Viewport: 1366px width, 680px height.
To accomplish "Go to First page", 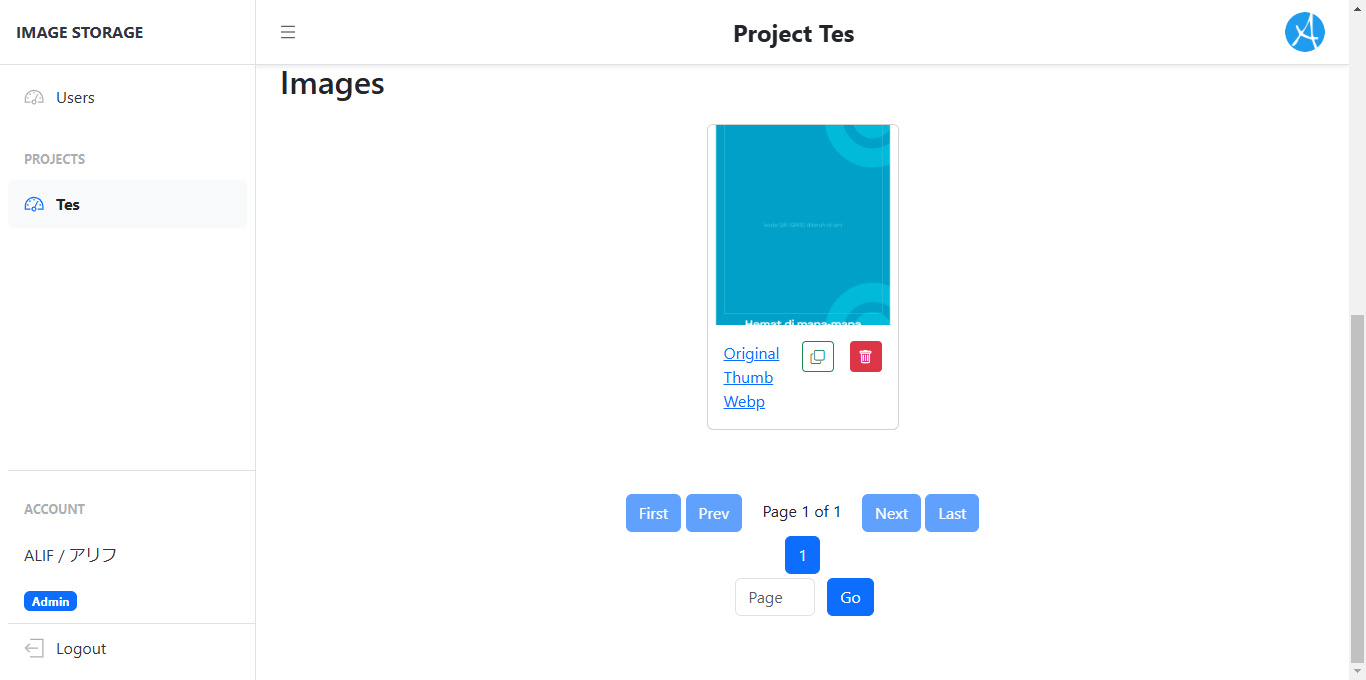I will tap(653, 514).
